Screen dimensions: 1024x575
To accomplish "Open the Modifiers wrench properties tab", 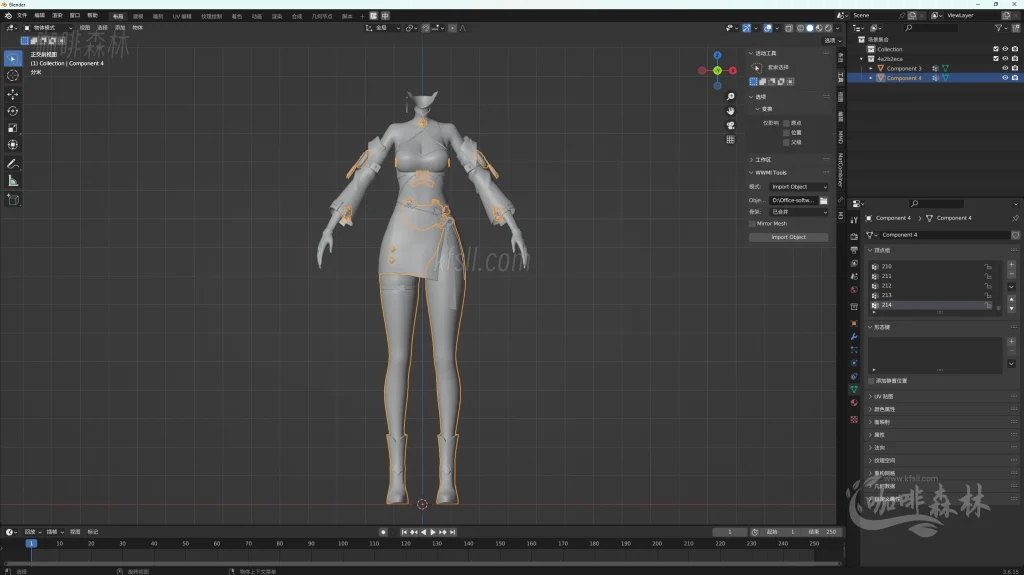I will coord(854,337).
